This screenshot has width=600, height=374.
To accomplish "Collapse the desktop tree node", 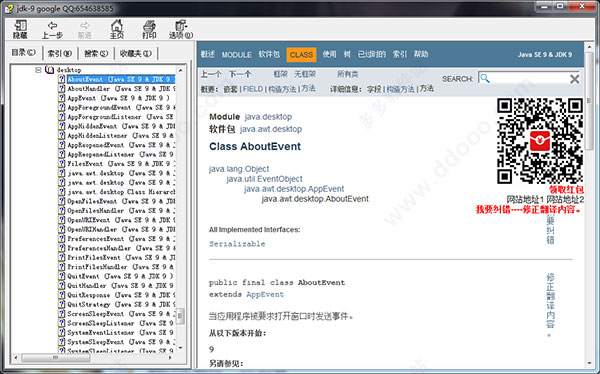I will pyautogui.click(x=38, y=70).
